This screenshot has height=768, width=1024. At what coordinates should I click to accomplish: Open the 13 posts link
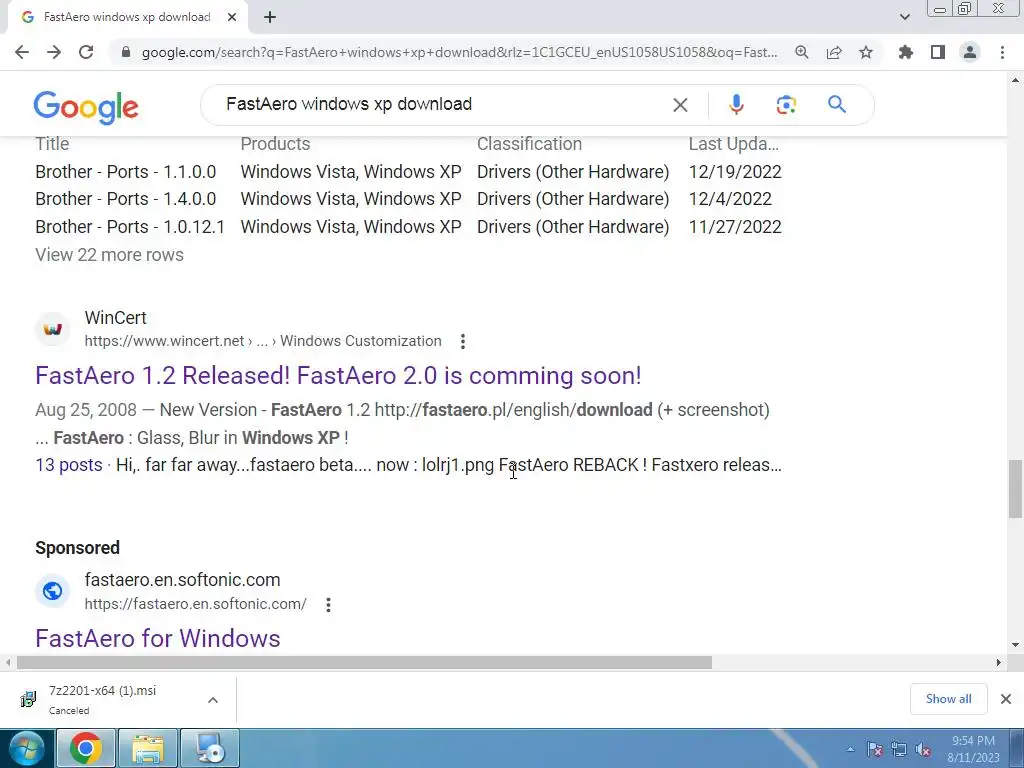(x=69, y=465)
